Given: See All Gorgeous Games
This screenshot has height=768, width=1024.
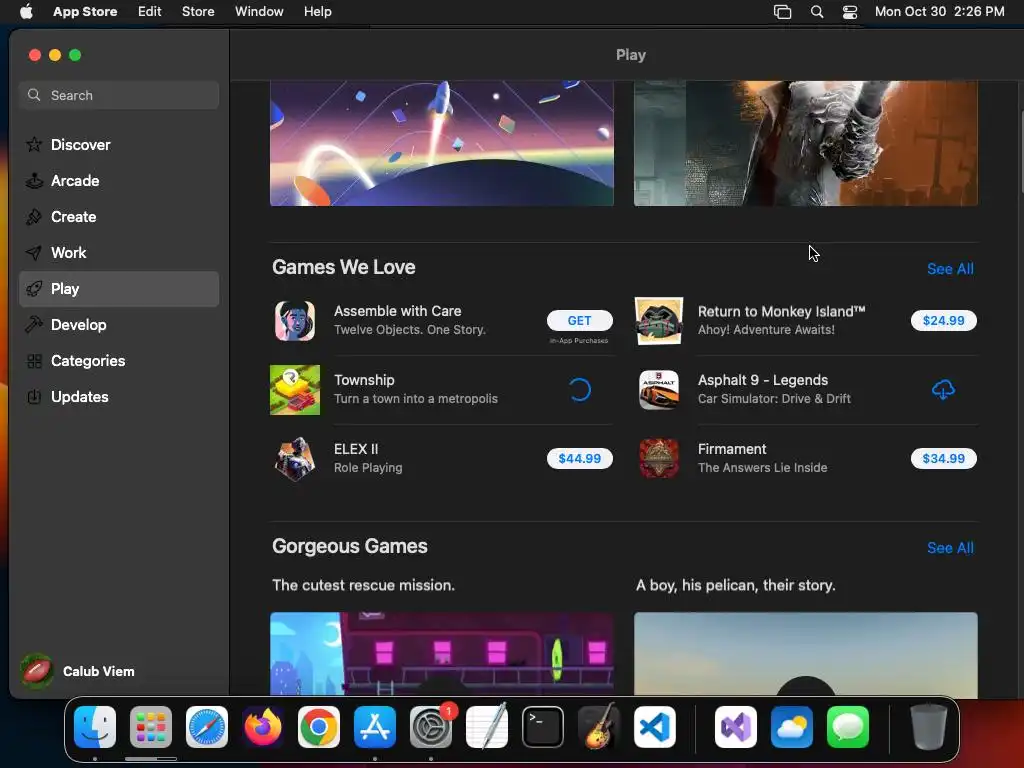Looking at the screenshot, I should pos(950,548).
